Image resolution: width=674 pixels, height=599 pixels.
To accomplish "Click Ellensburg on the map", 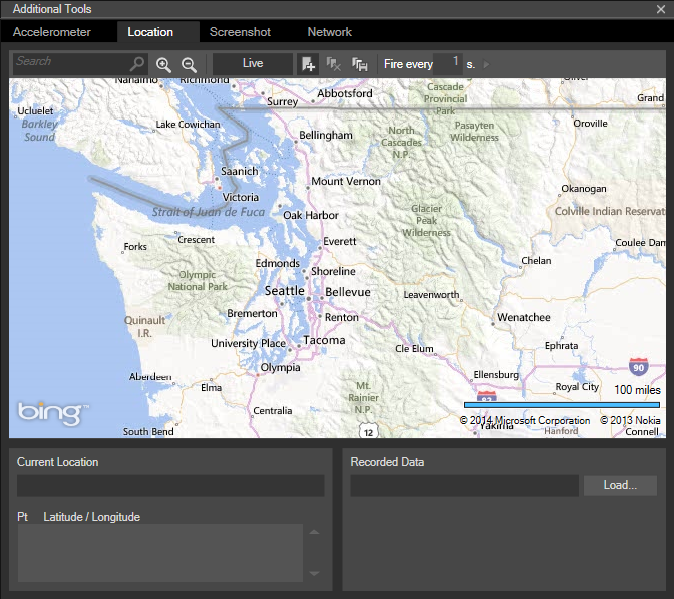I will point(496,375).
